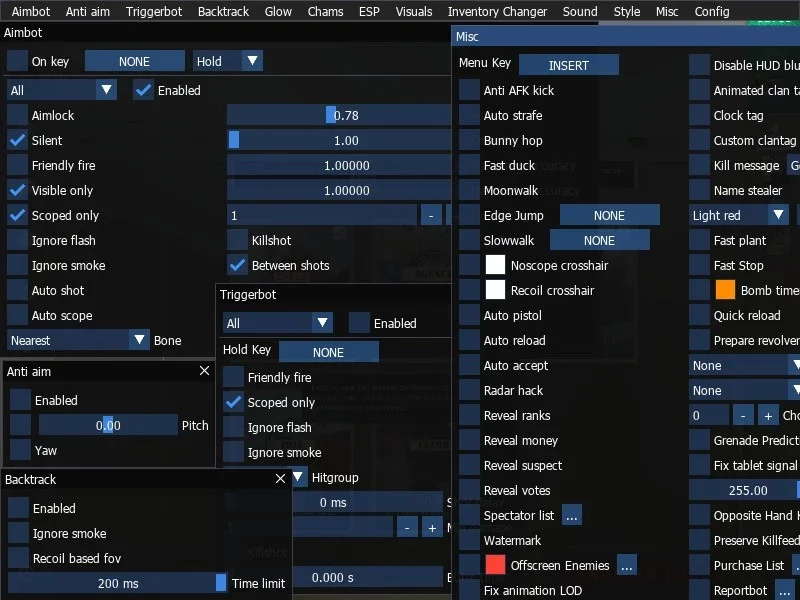Set the Edge Jump key NONE button
This screenshot has width=800, height=600.
pyautogui.click(x=609, y=215)
